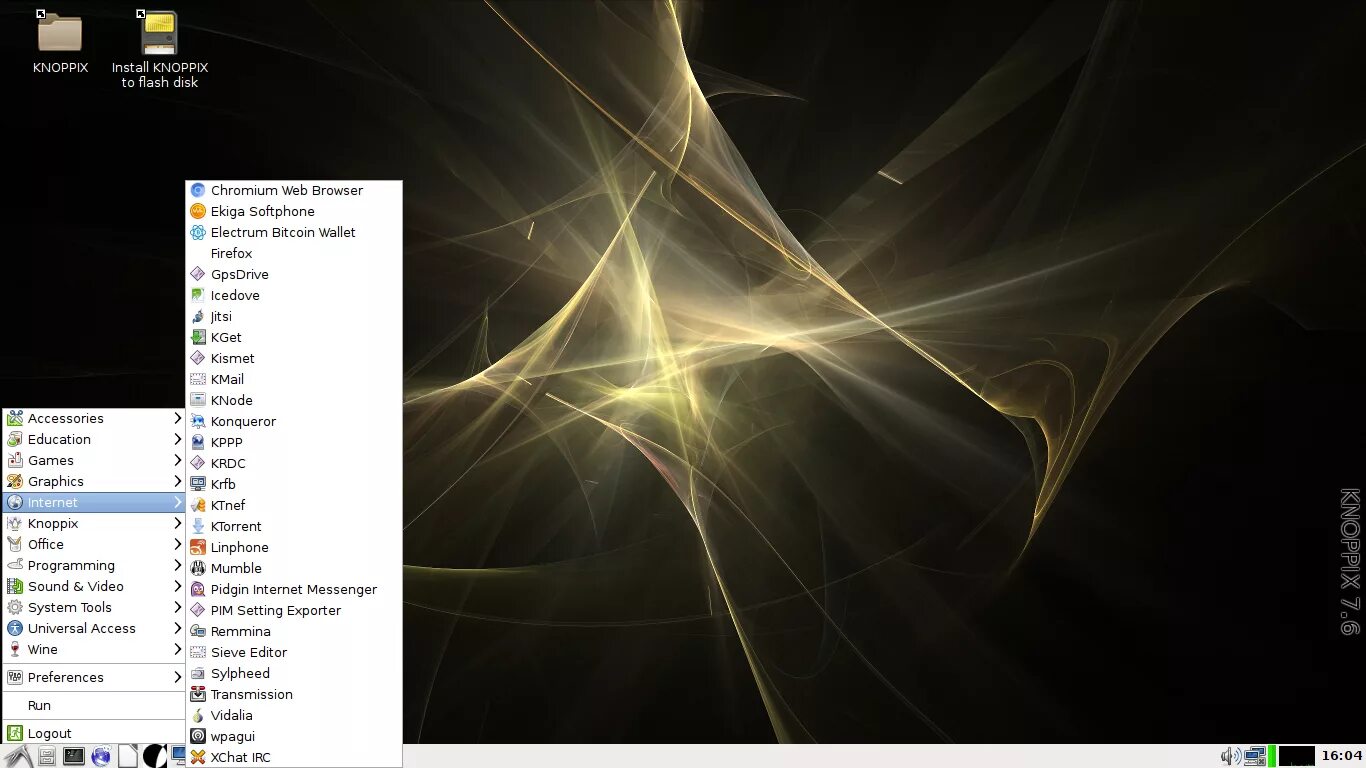
Task: Expand the Office submenu arrow
Action: point(178,544)
